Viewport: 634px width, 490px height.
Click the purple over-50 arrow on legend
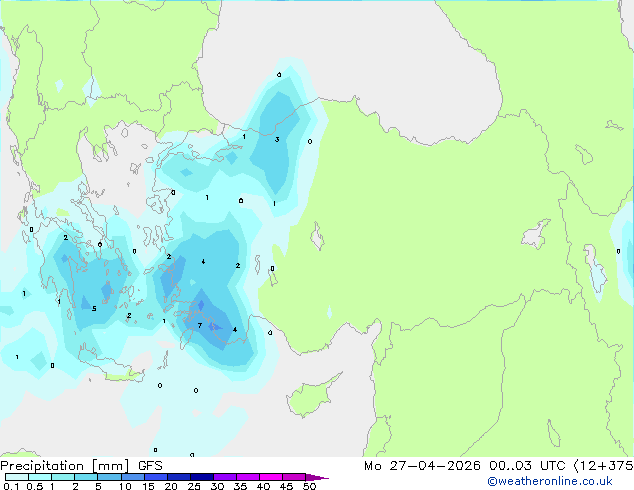[x=317, y=477]
